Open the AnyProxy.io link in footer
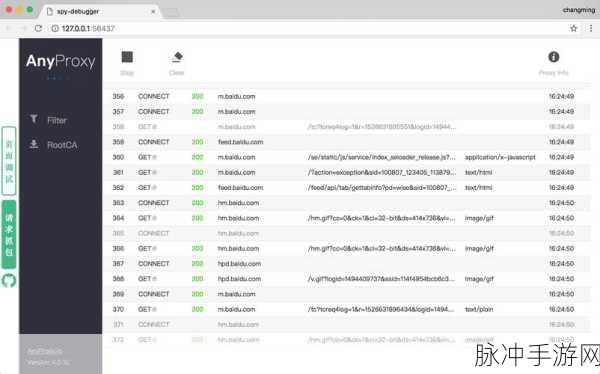This screenshot has width=600, height=374. pyautogui.click(x=44, y=351)
